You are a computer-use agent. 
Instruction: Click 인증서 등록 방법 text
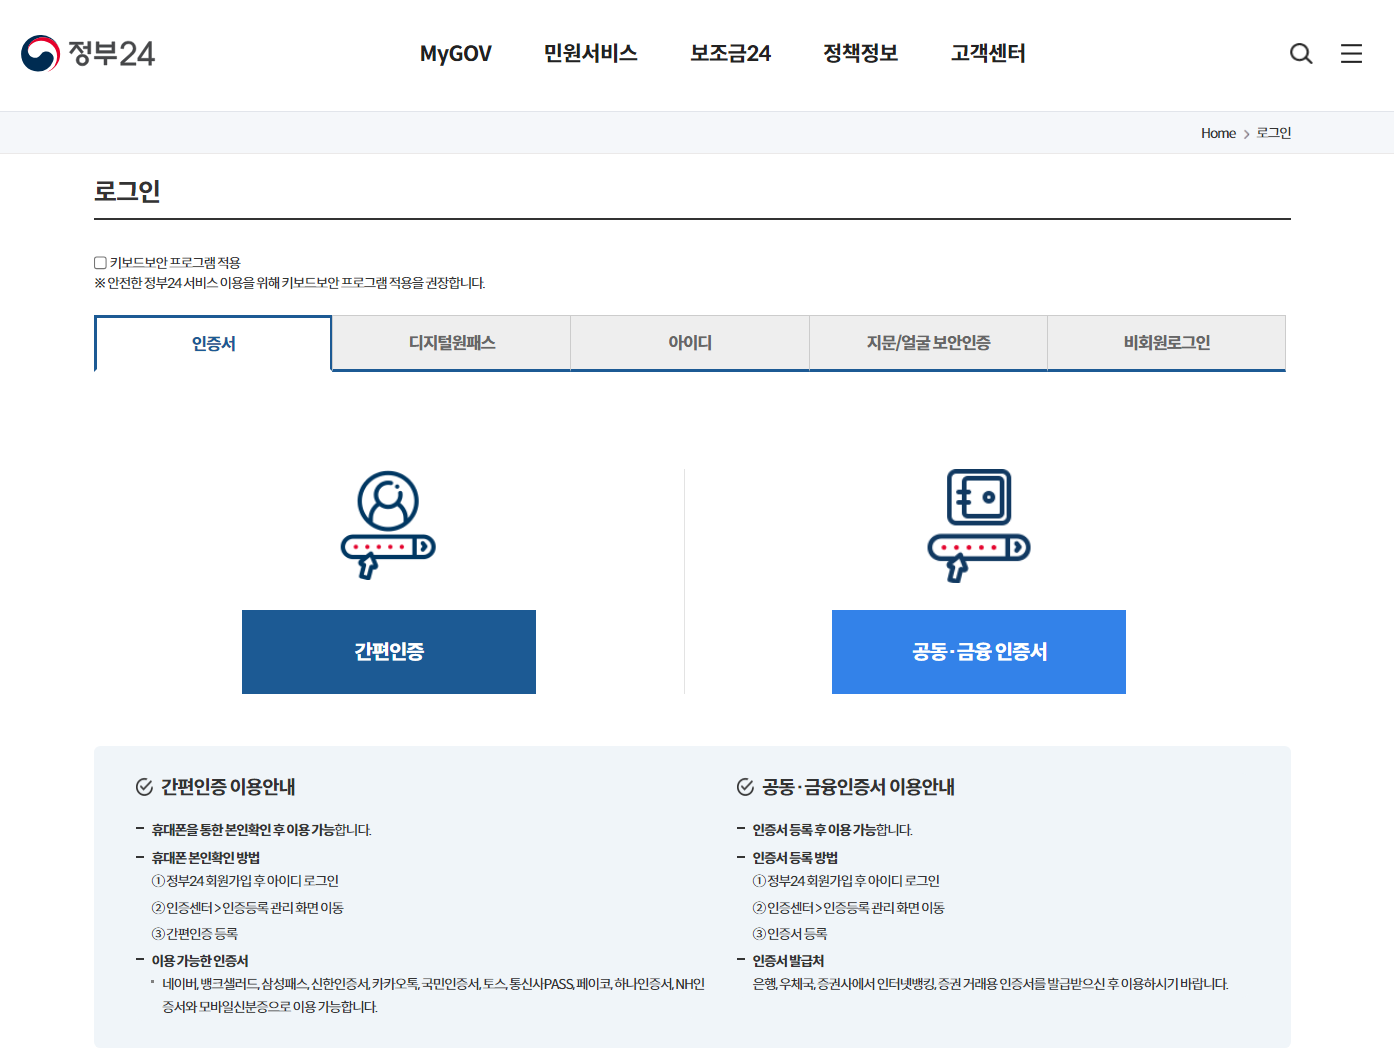(795, 858)
